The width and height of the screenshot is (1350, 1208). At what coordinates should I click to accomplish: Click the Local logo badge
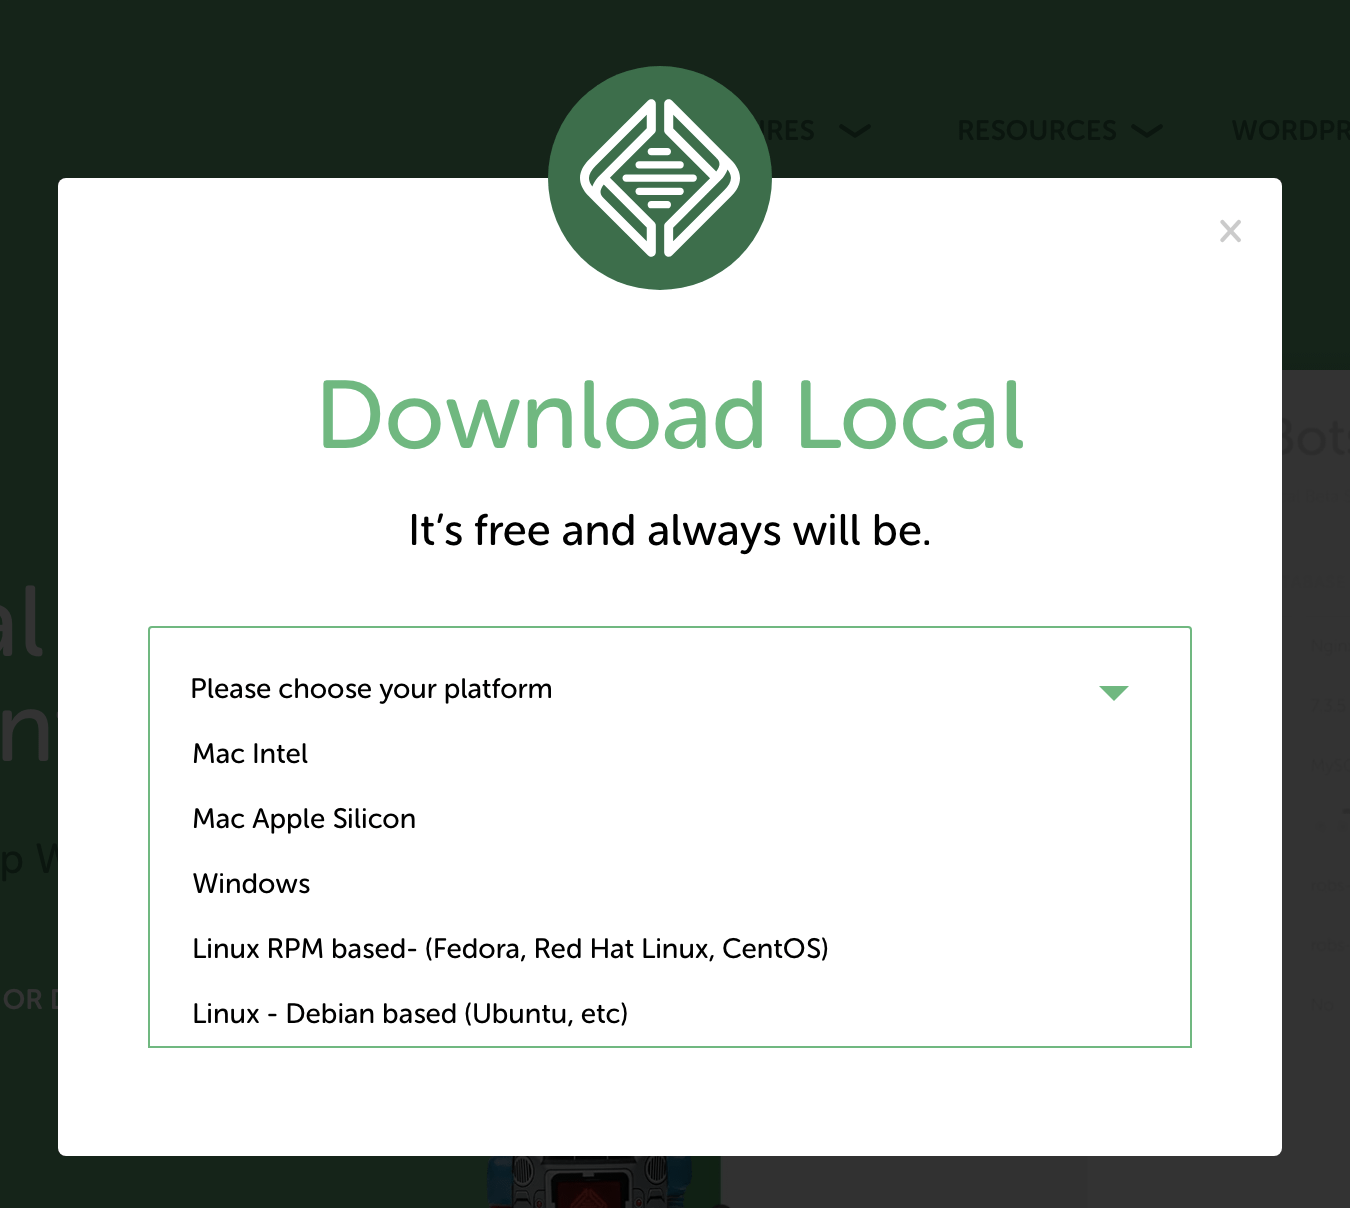pos(660,178)
